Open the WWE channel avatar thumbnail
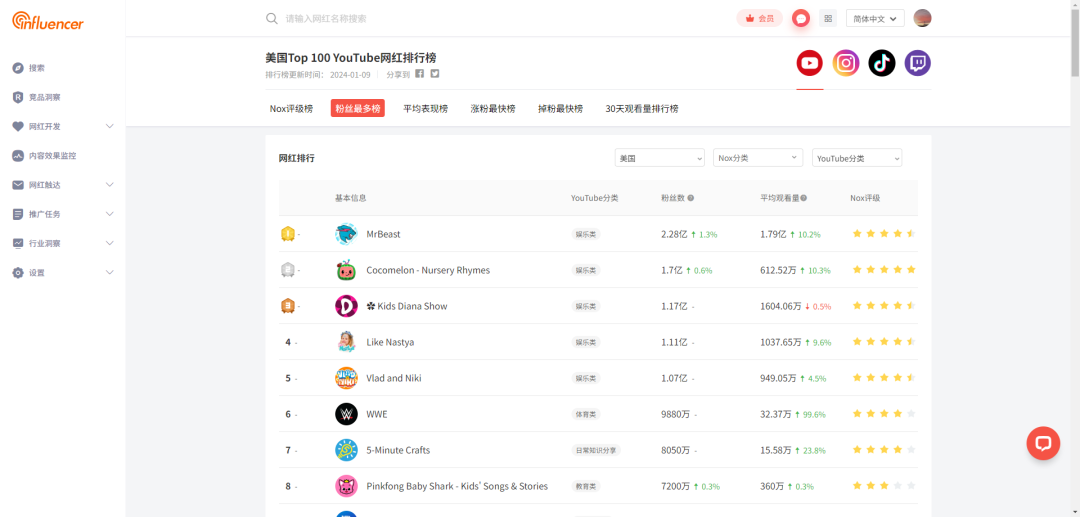 click(x=346, y=414)
